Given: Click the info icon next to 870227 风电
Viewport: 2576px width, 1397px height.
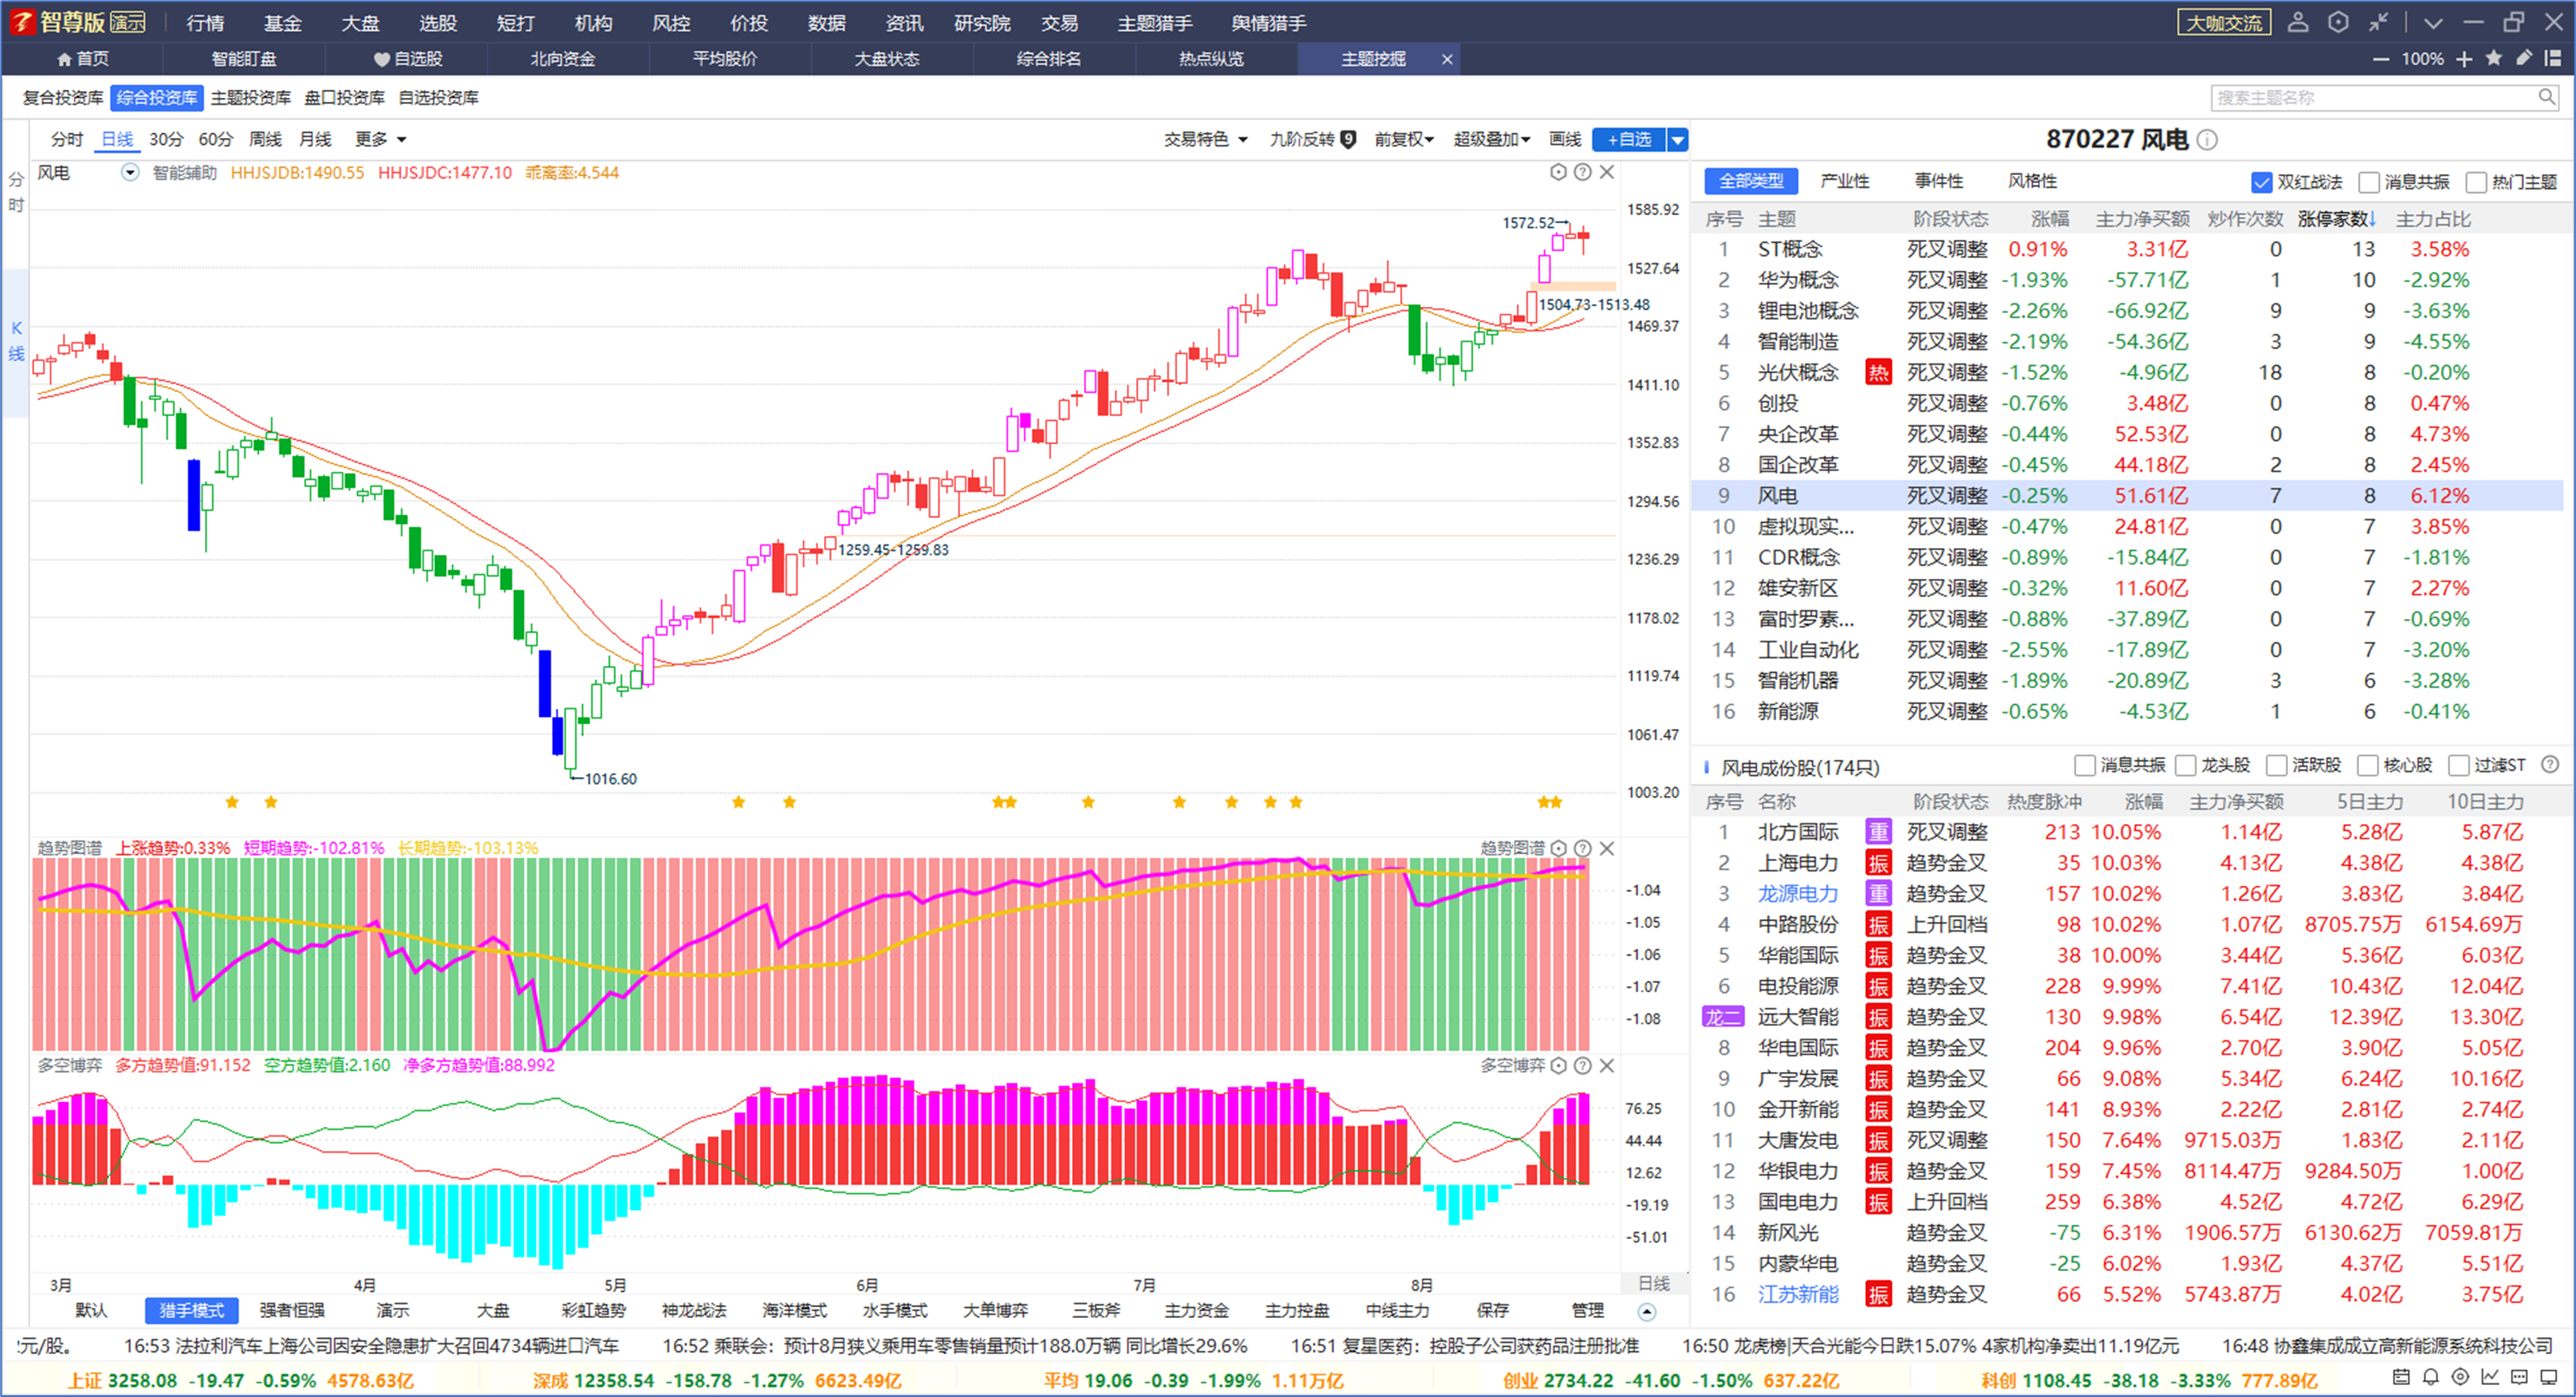Looking at the screenshot, I should point(2207,140).
